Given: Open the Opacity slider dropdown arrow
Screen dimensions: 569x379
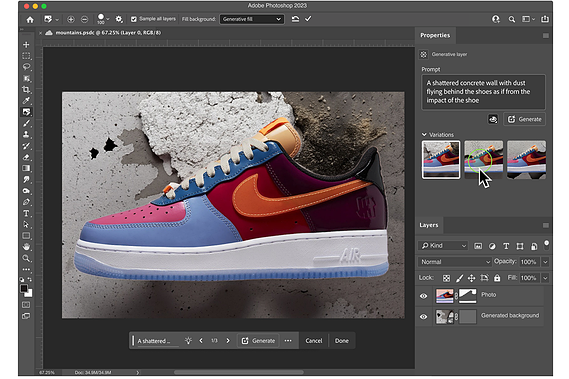Looking at the screenshot, I should [545, 262].
